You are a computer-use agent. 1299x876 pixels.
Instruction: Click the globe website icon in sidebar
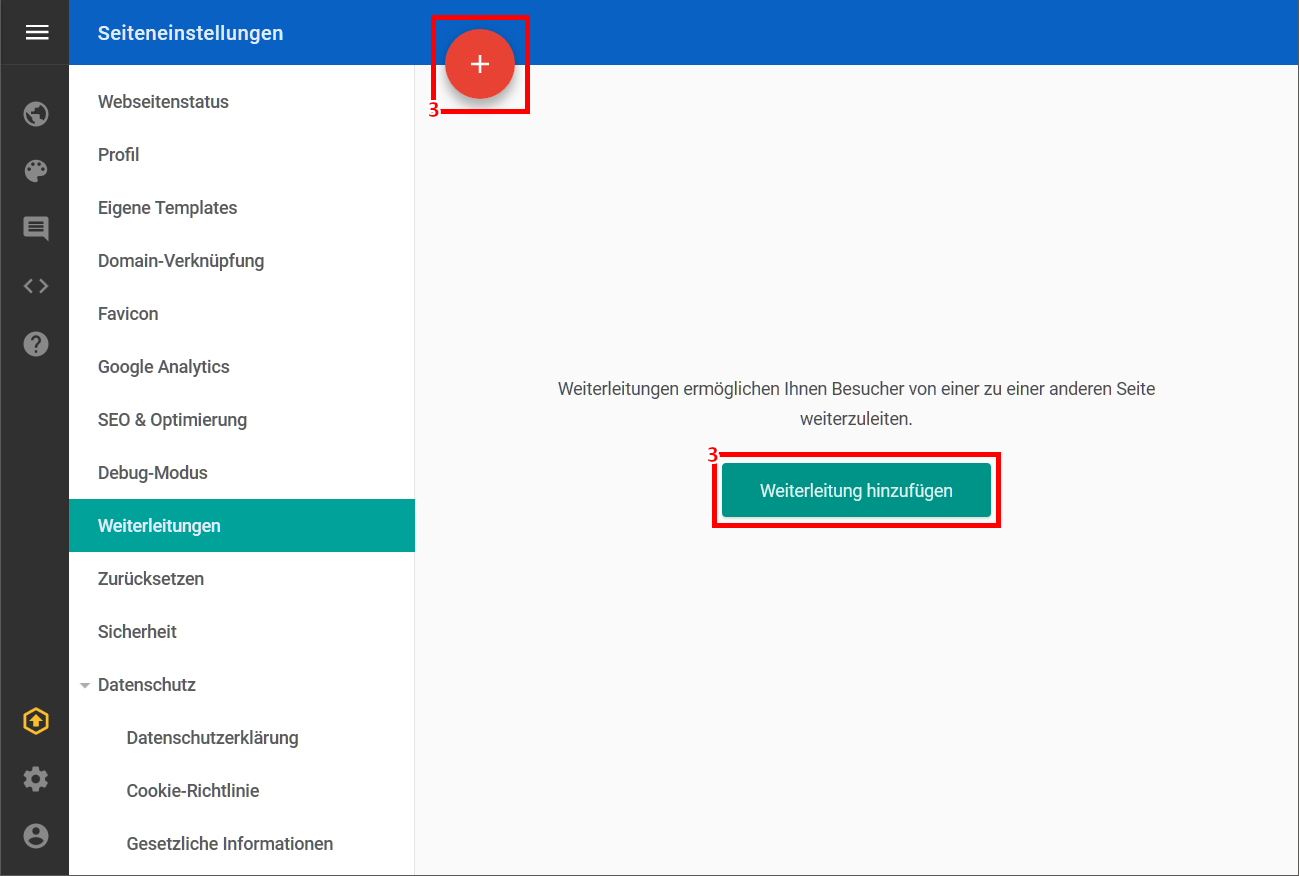36,114
